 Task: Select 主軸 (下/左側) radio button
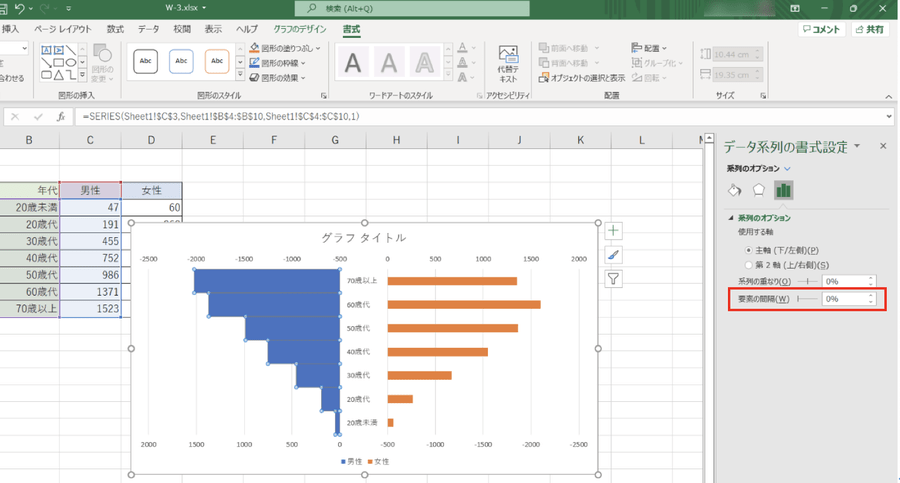coord(749,249)
